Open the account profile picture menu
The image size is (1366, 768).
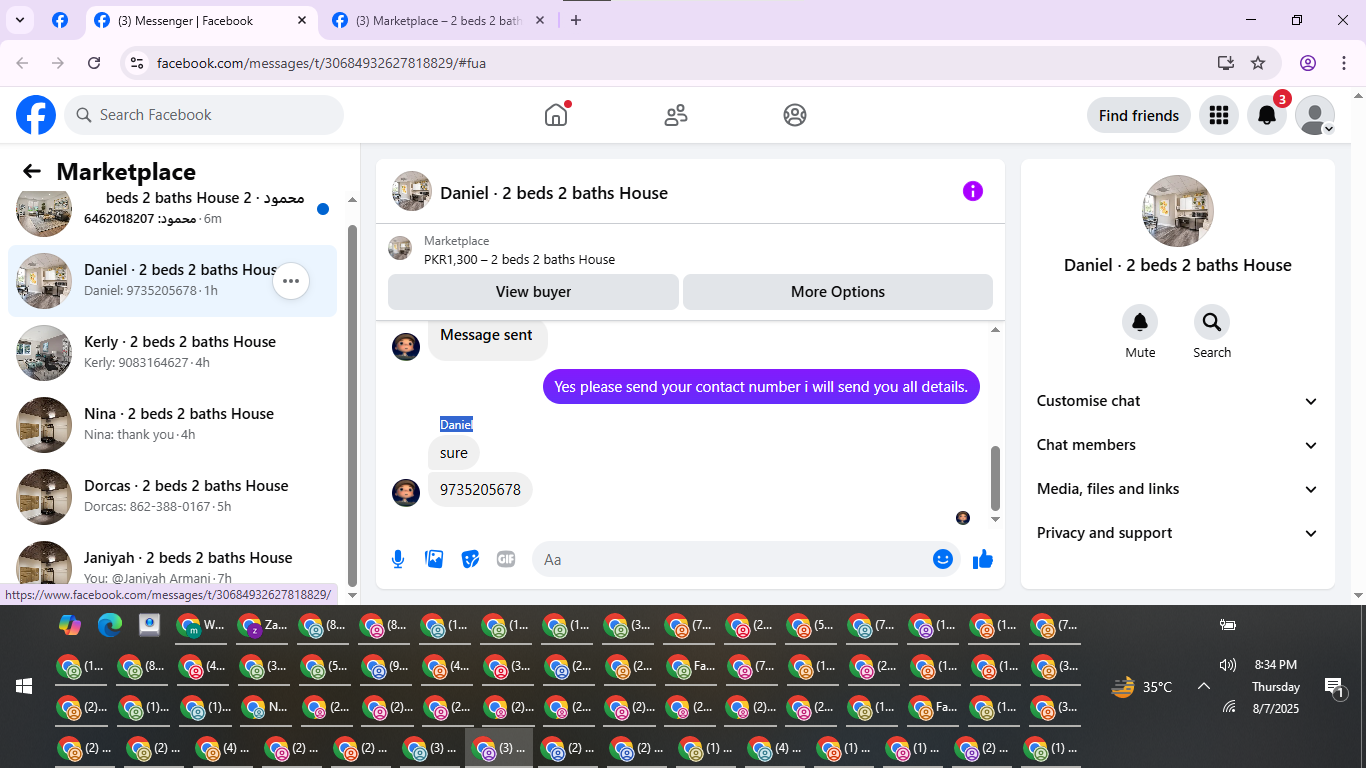coord(1315,115)
